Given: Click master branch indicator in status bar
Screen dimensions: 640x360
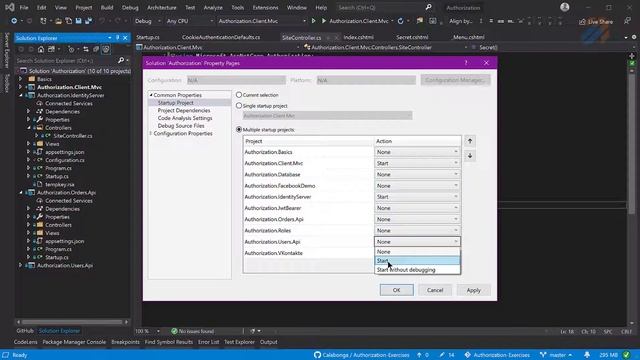Looking at the screenshot, I should coord(557,355).
